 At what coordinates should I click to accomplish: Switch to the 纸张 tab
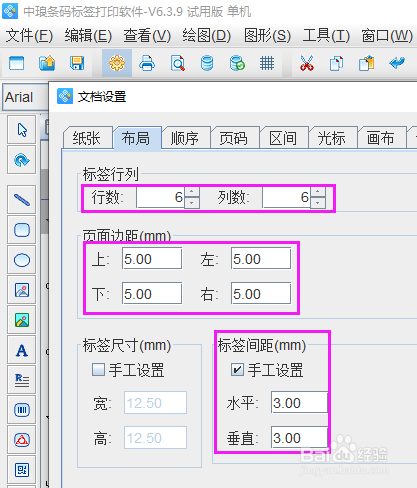click(x=87, y=138)
